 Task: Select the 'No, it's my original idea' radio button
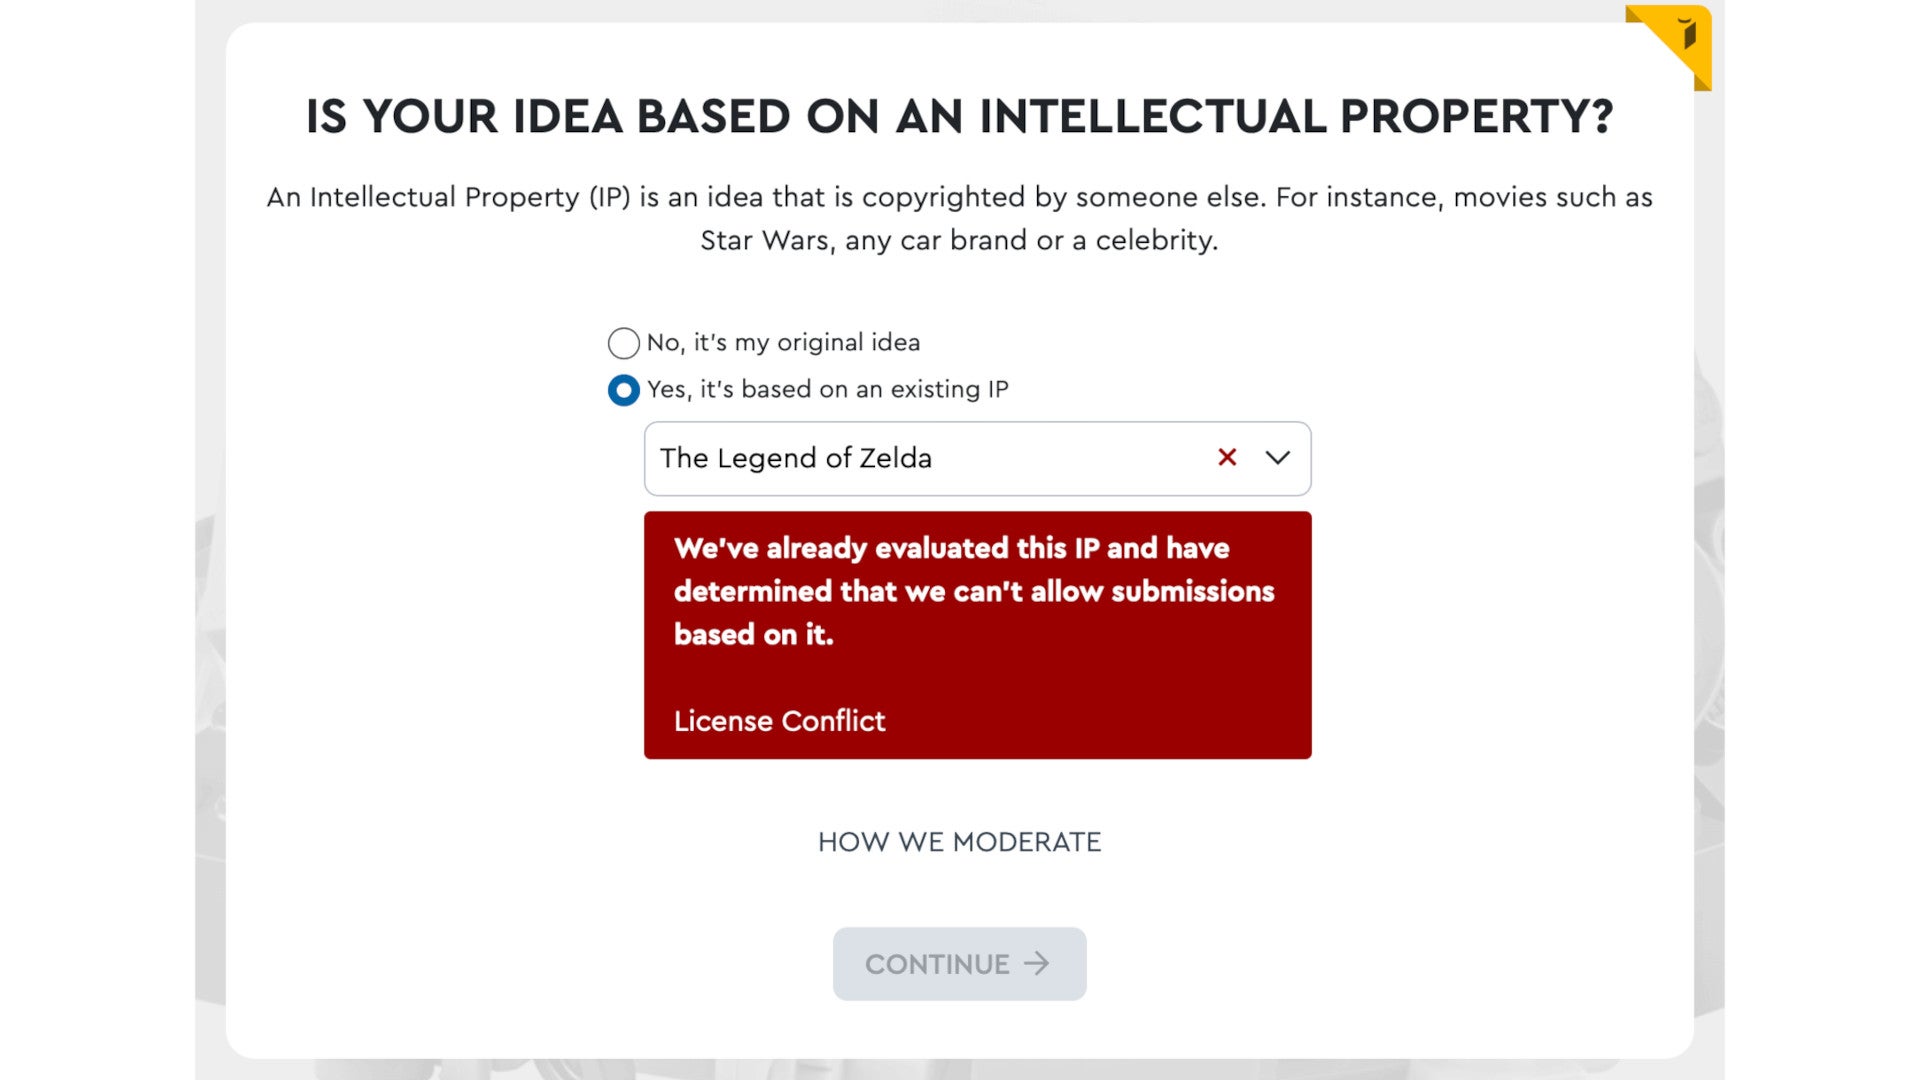[623, 343]
